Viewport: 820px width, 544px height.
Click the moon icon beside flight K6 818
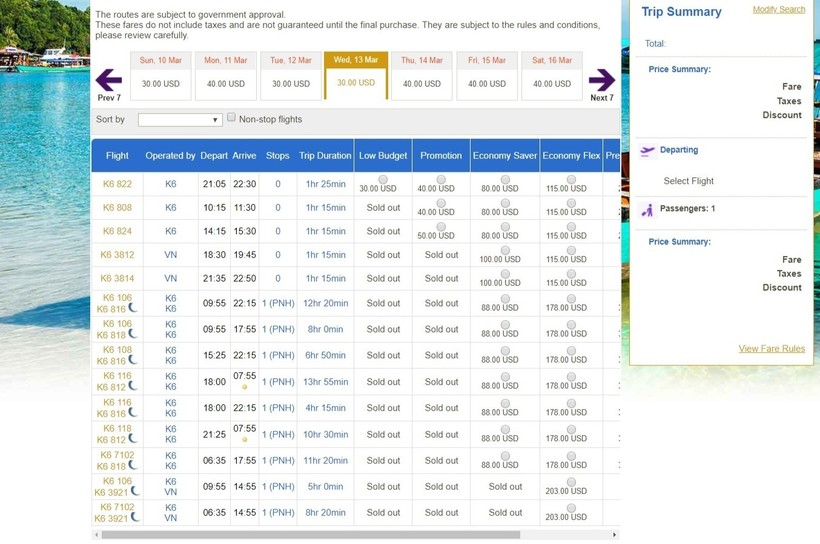click(x=133, y=334)
